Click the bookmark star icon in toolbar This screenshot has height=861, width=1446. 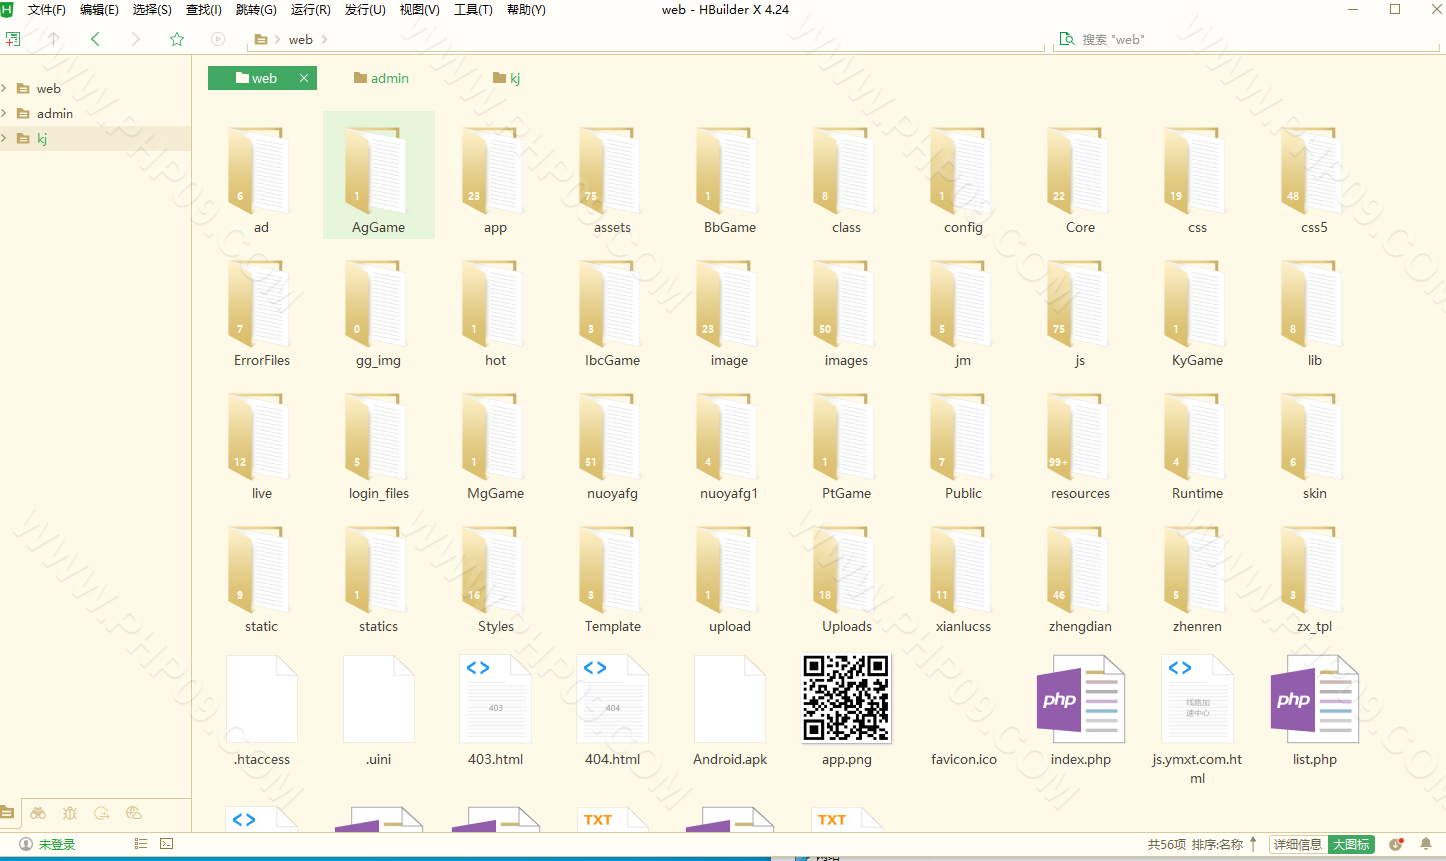tap(177, 39)
